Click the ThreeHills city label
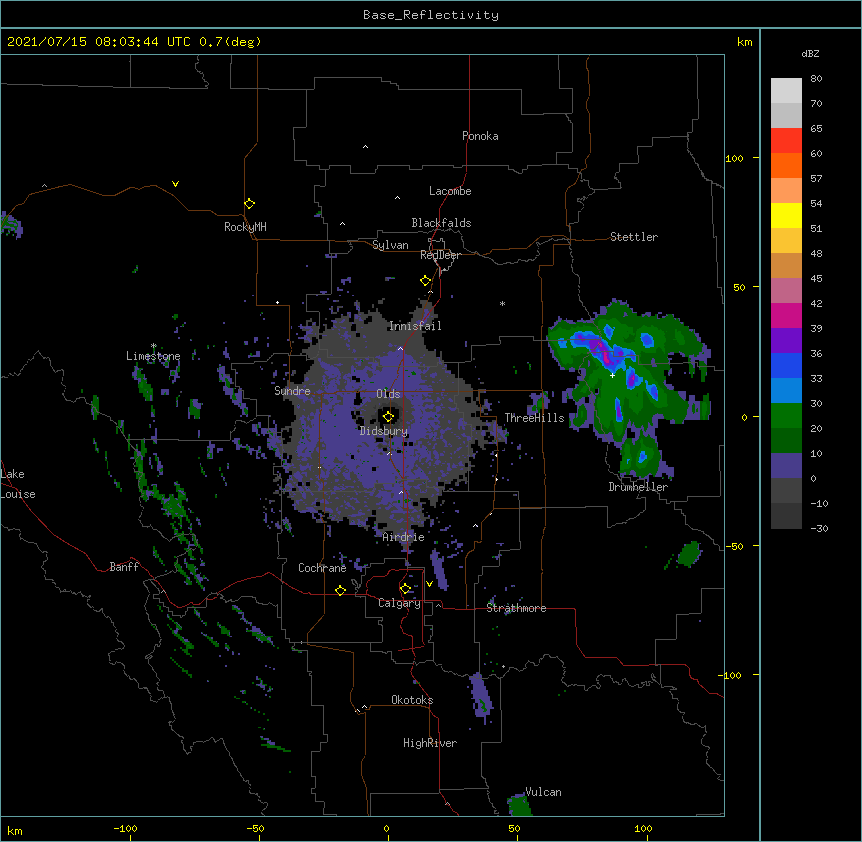The height and width of the screenshot is (842, 862). (534, 418)
